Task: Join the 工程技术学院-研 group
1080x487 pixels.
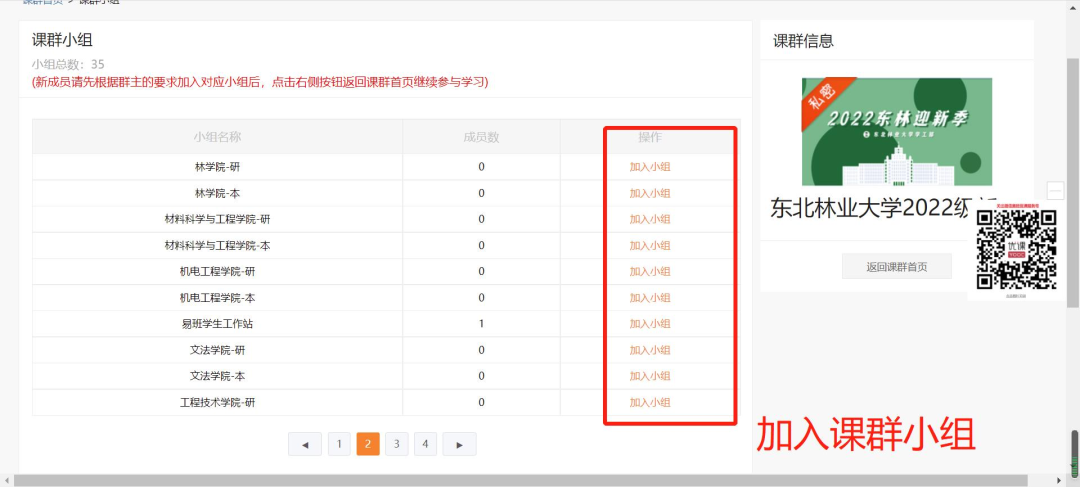Action: pyautogui.click(x=650, y=402)
